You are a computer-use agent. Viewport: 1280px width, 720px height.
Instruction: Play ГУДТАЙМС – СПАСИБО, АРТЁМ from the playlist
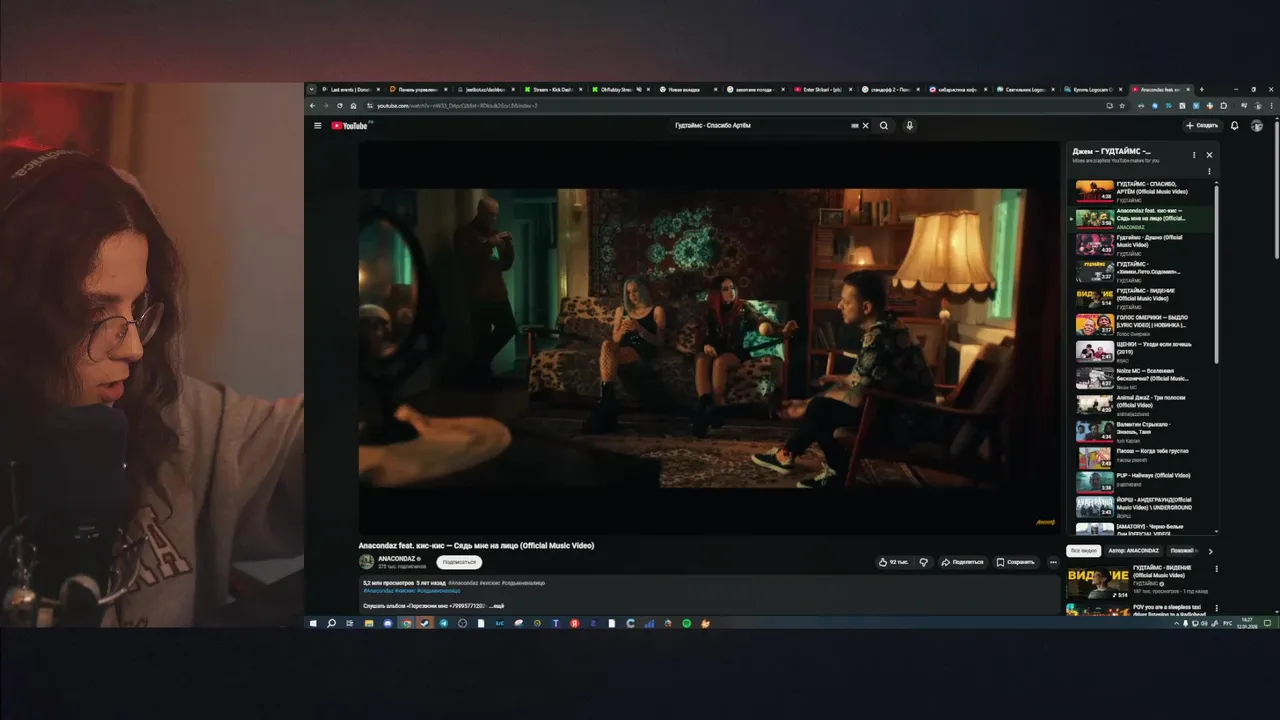click(1142, 191)
